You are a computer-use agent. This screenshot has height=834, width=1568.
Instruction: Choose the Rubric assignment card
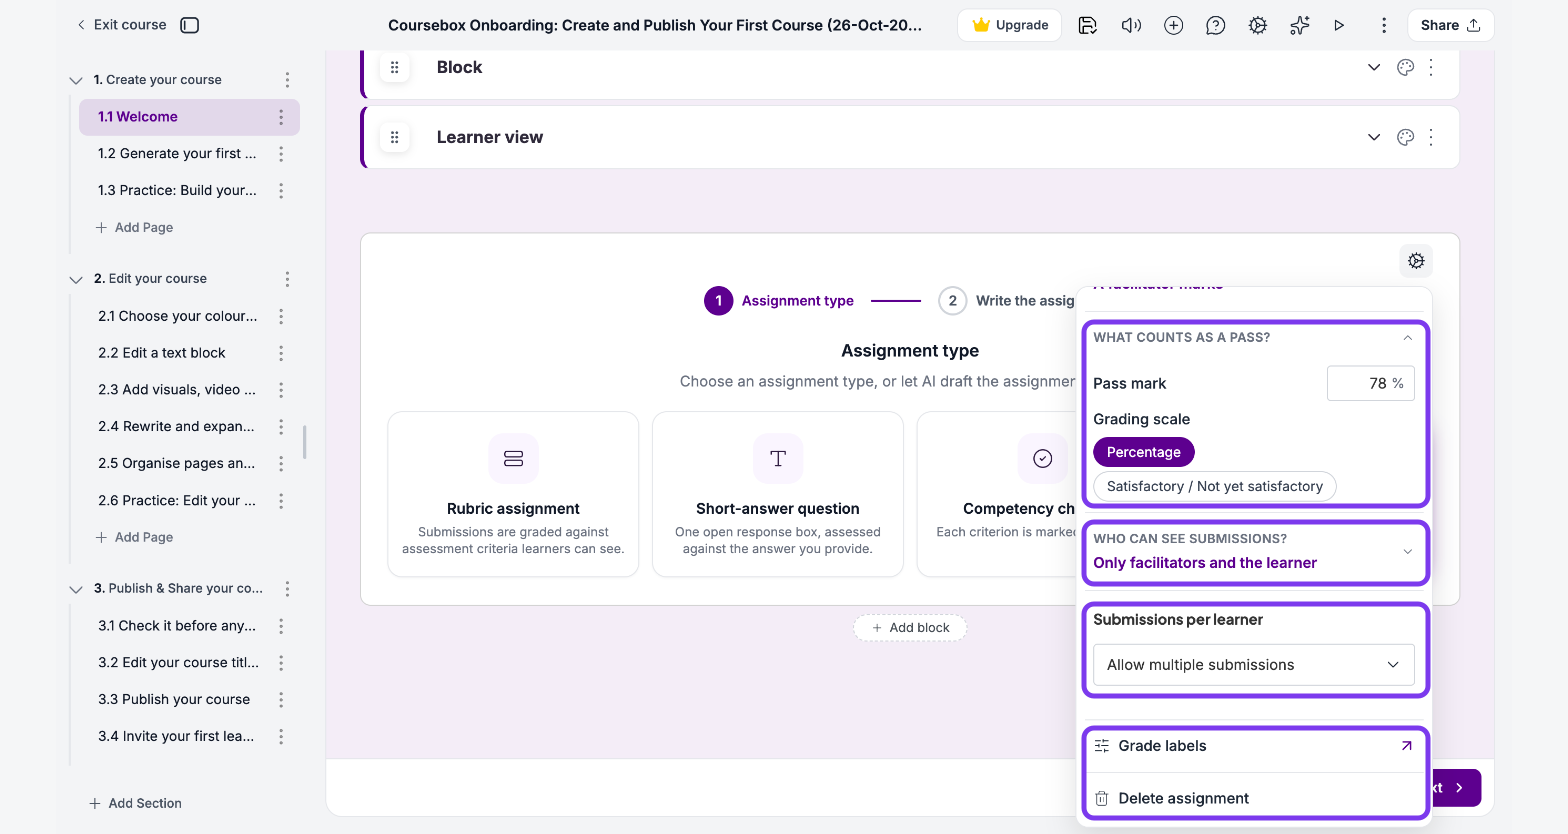click(513, 494)
